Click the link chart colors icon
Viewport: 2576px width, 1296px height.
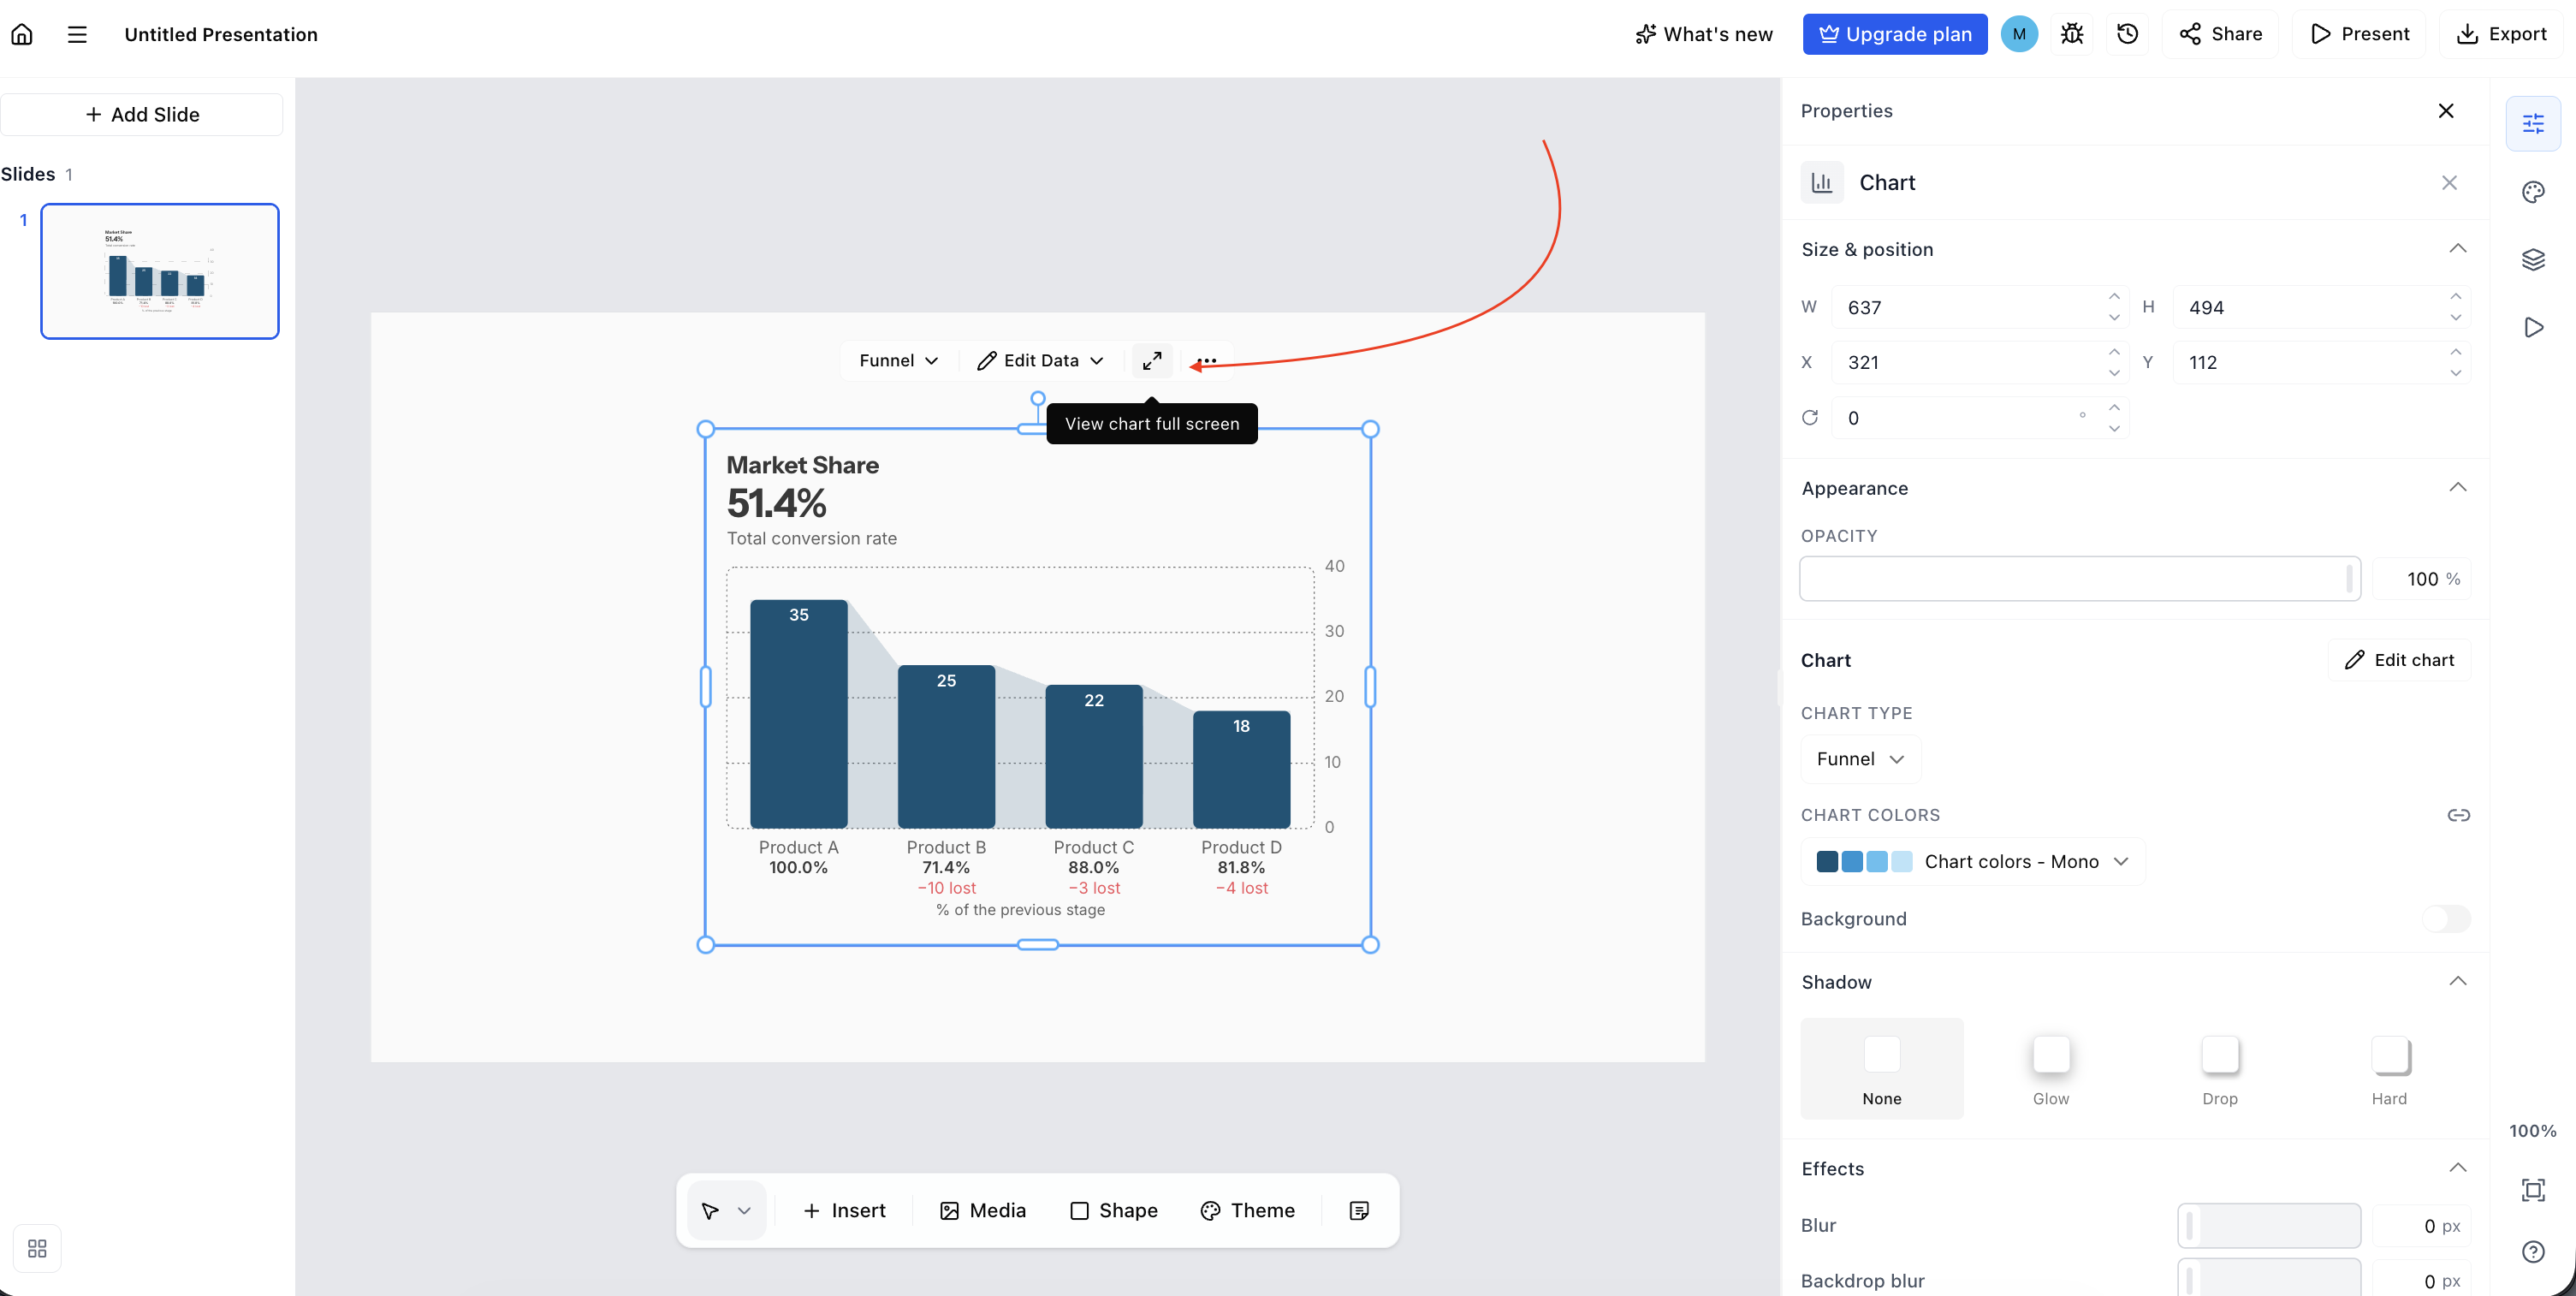pos(2458,815)
